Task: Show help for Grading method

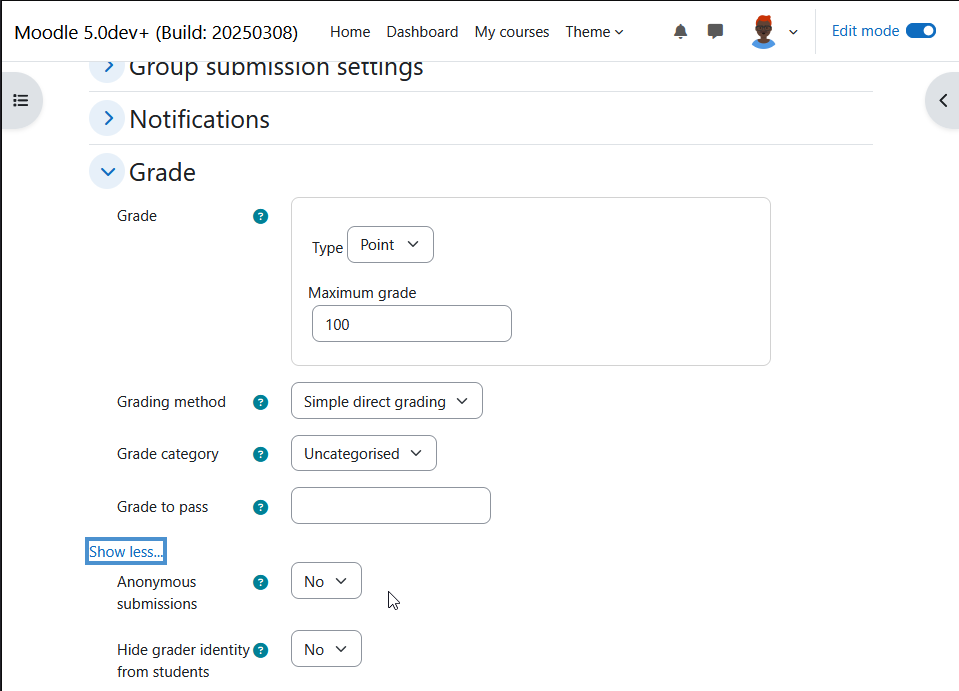Action: coord(261,402)
